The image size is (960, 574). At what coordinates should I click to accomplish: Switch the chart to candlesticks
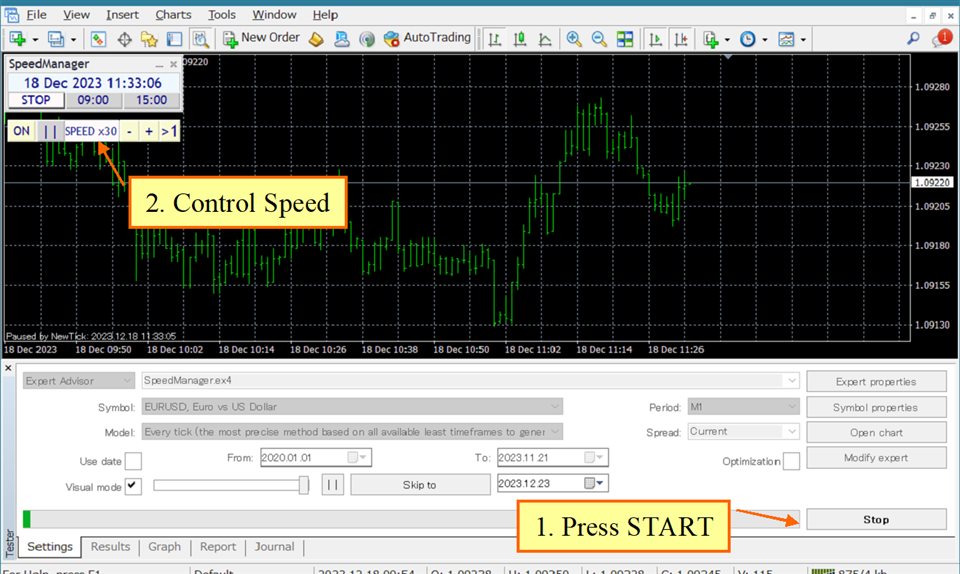[520, 39]
